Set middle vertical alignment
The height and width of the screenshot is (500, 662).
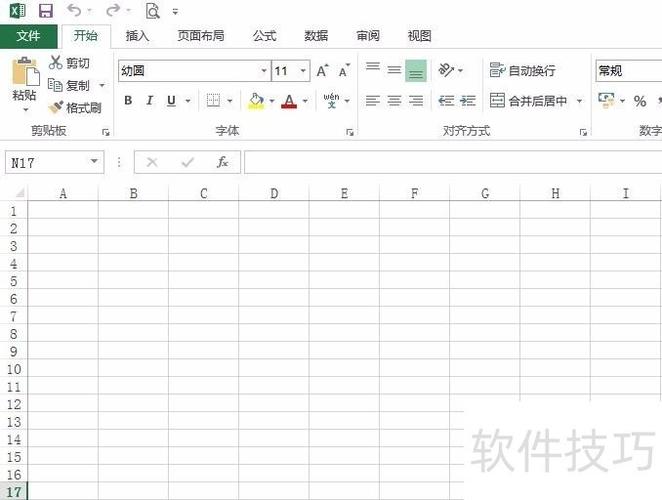tap(394, 71)
